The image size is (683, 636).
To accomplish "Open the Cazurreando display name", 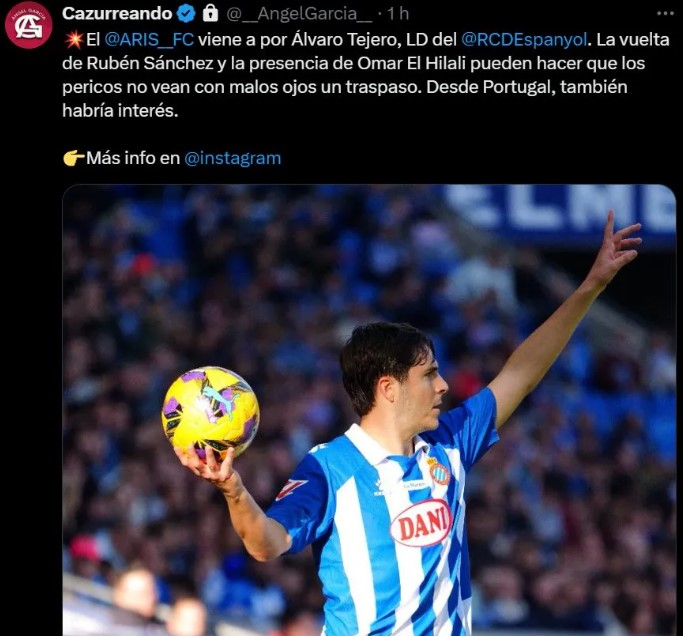I will 117,14.
